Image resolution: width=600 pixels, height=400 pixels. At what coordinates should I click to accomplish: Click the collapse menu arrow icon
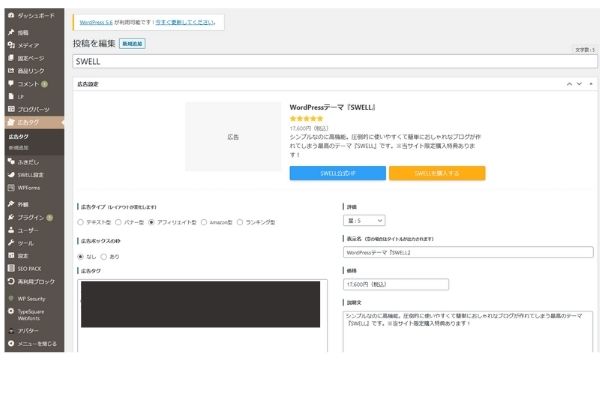pyautogui.click(x=11, y=343)
